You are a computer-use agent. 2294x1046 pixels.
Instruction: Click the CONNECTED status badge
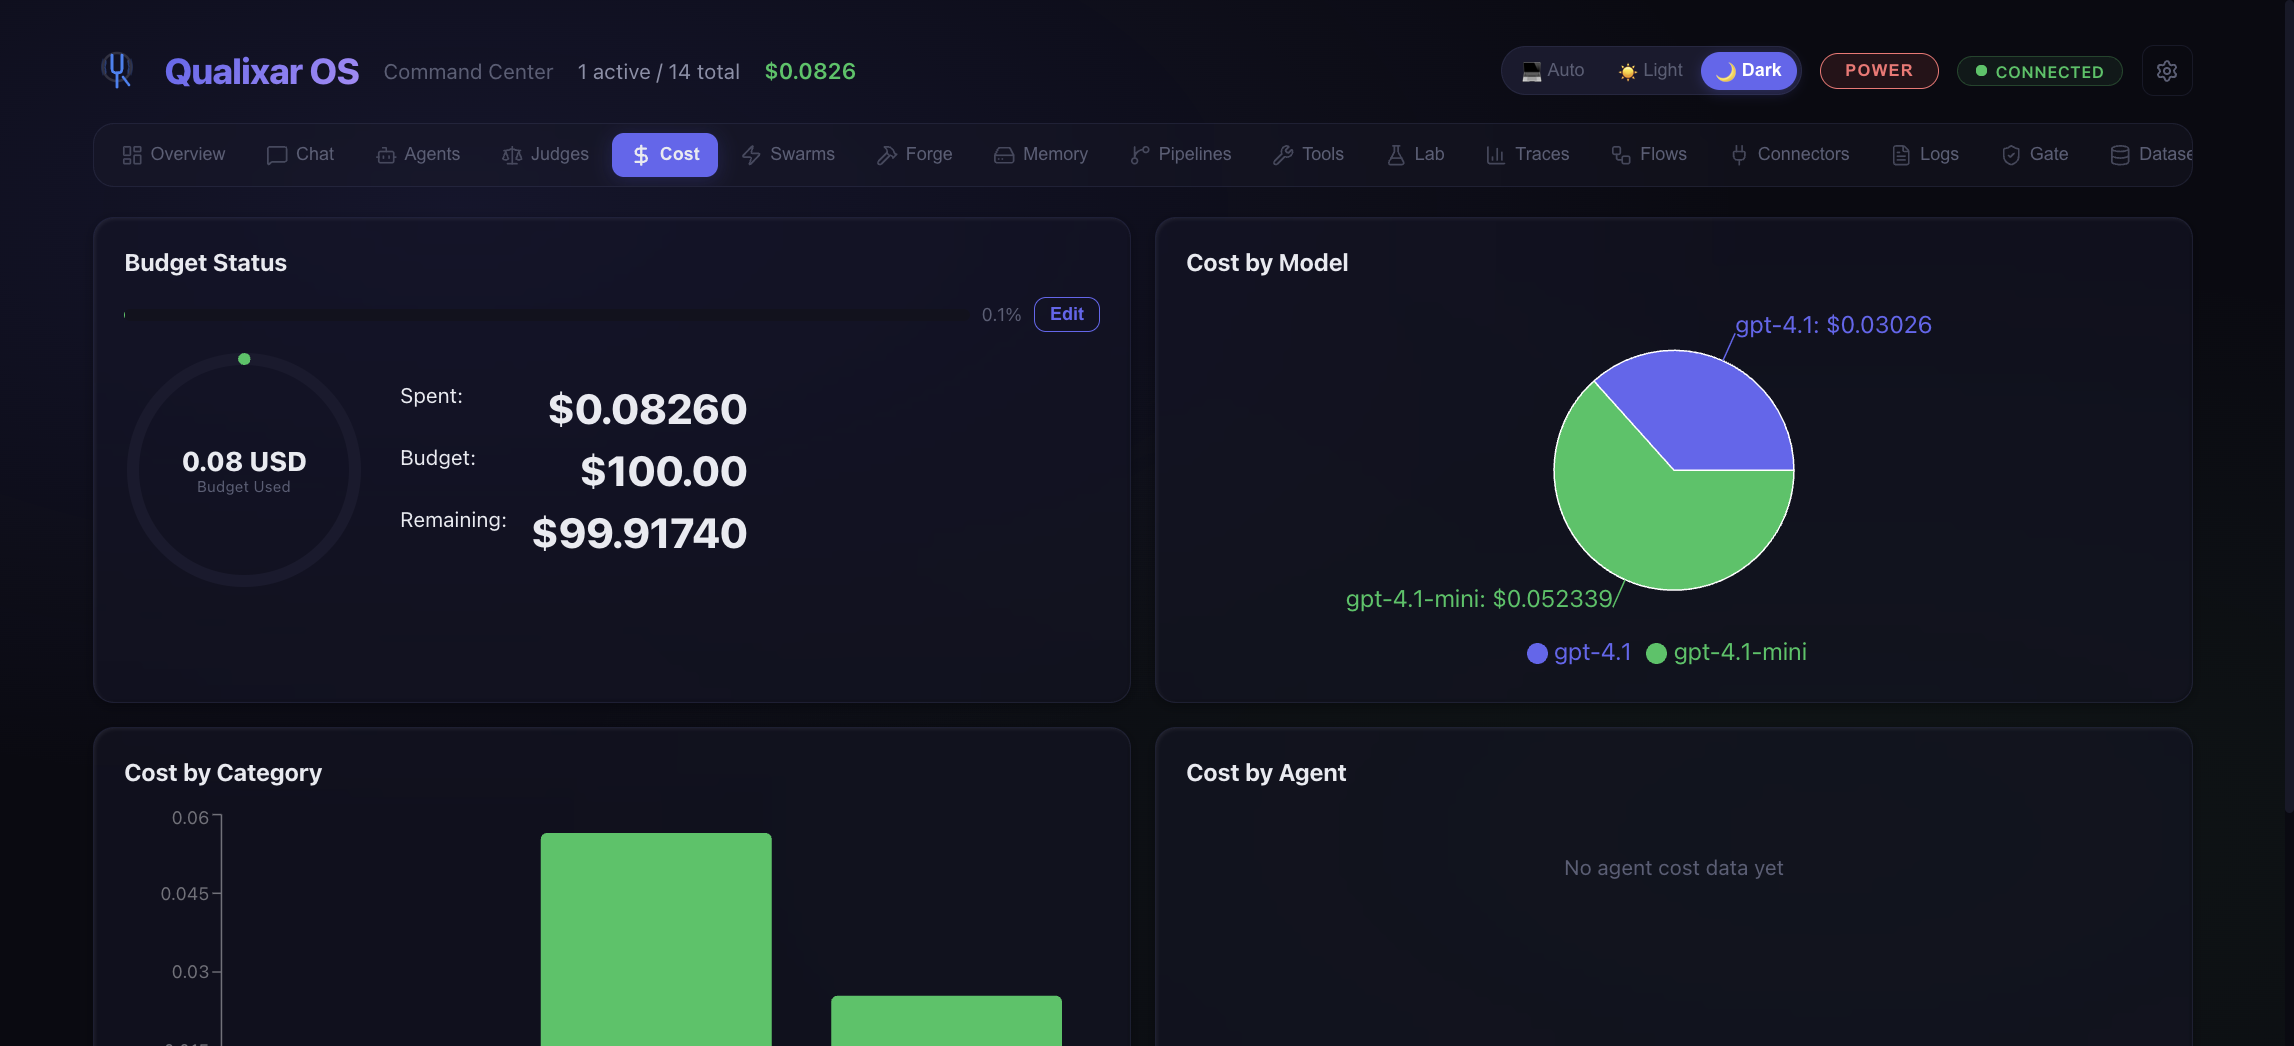point(2040,72)
